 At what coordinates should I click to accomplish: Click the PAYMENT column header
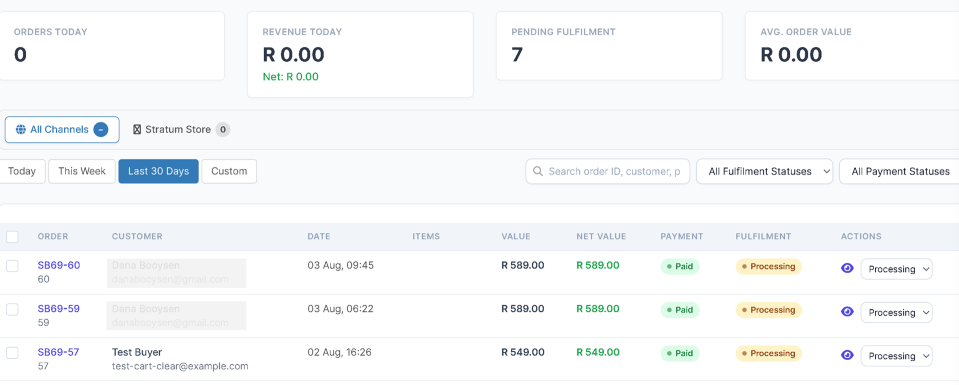(682, 236)
